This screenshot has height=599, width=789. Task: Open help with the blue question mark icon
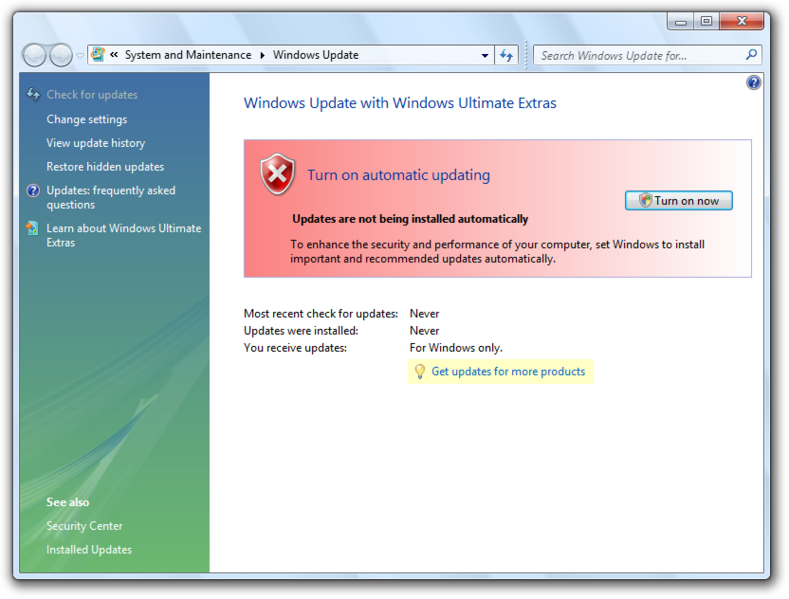pos(753,83)
